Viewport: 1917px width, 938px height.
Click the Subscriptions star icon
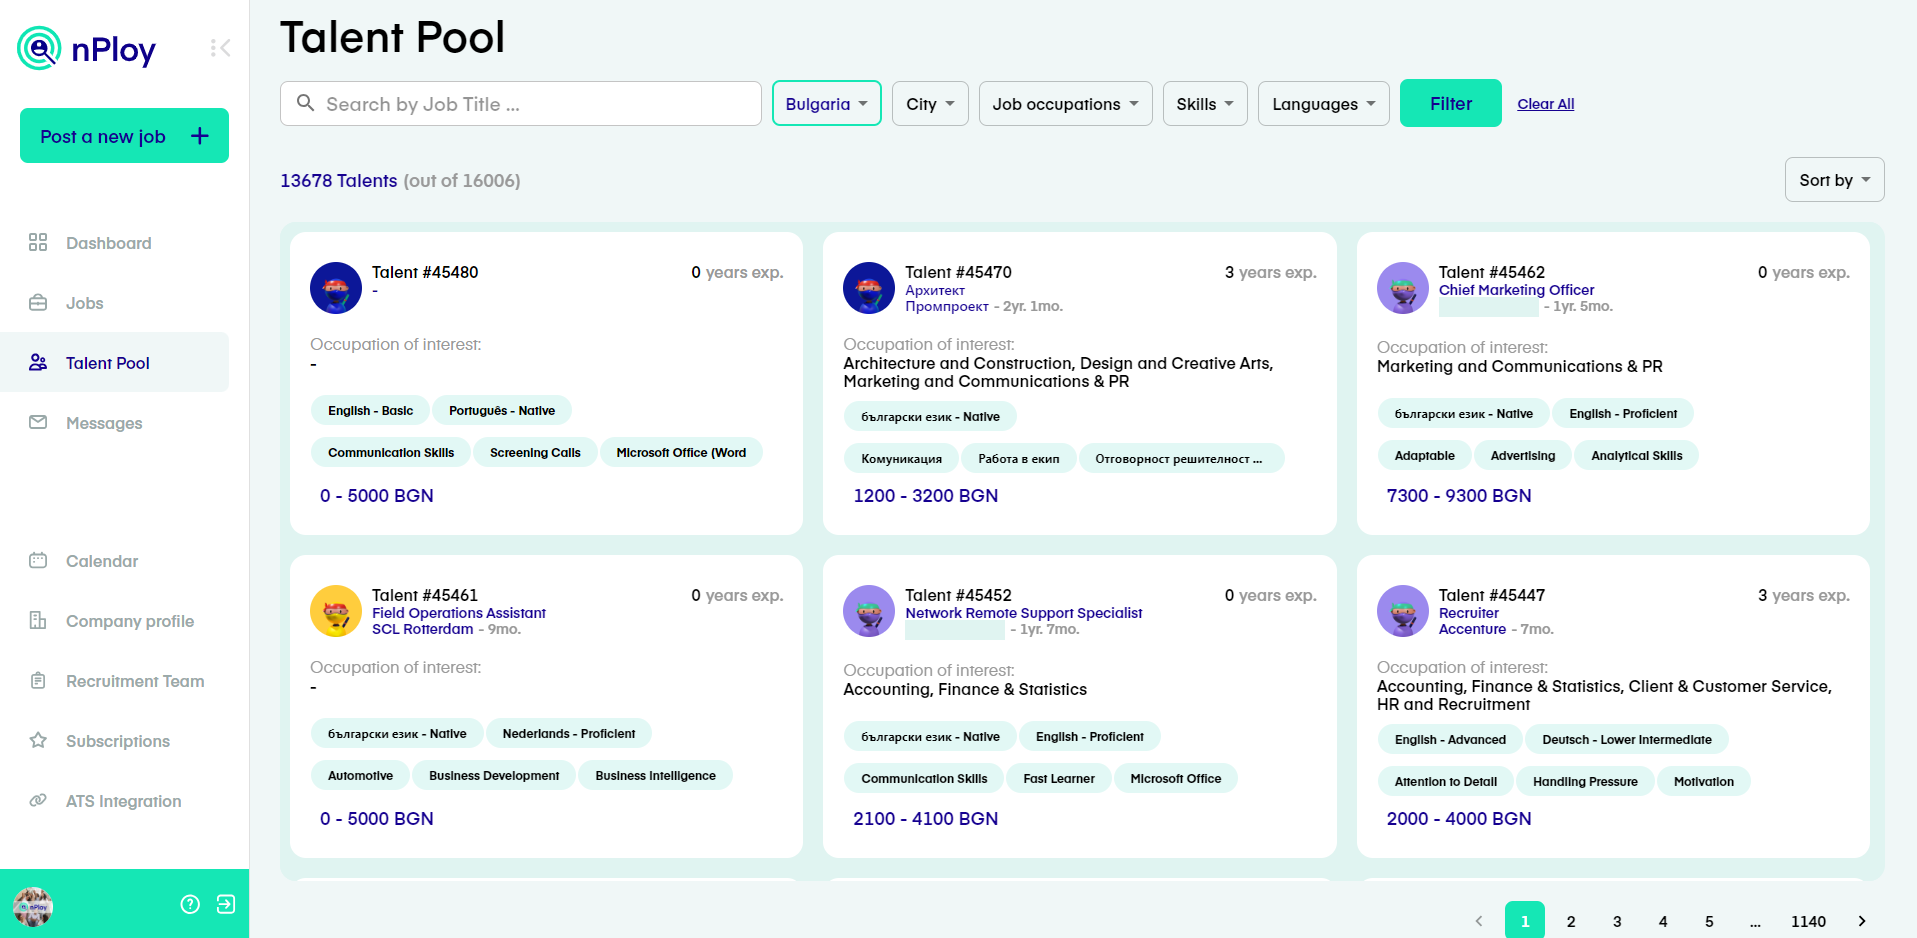click(38, 741)
